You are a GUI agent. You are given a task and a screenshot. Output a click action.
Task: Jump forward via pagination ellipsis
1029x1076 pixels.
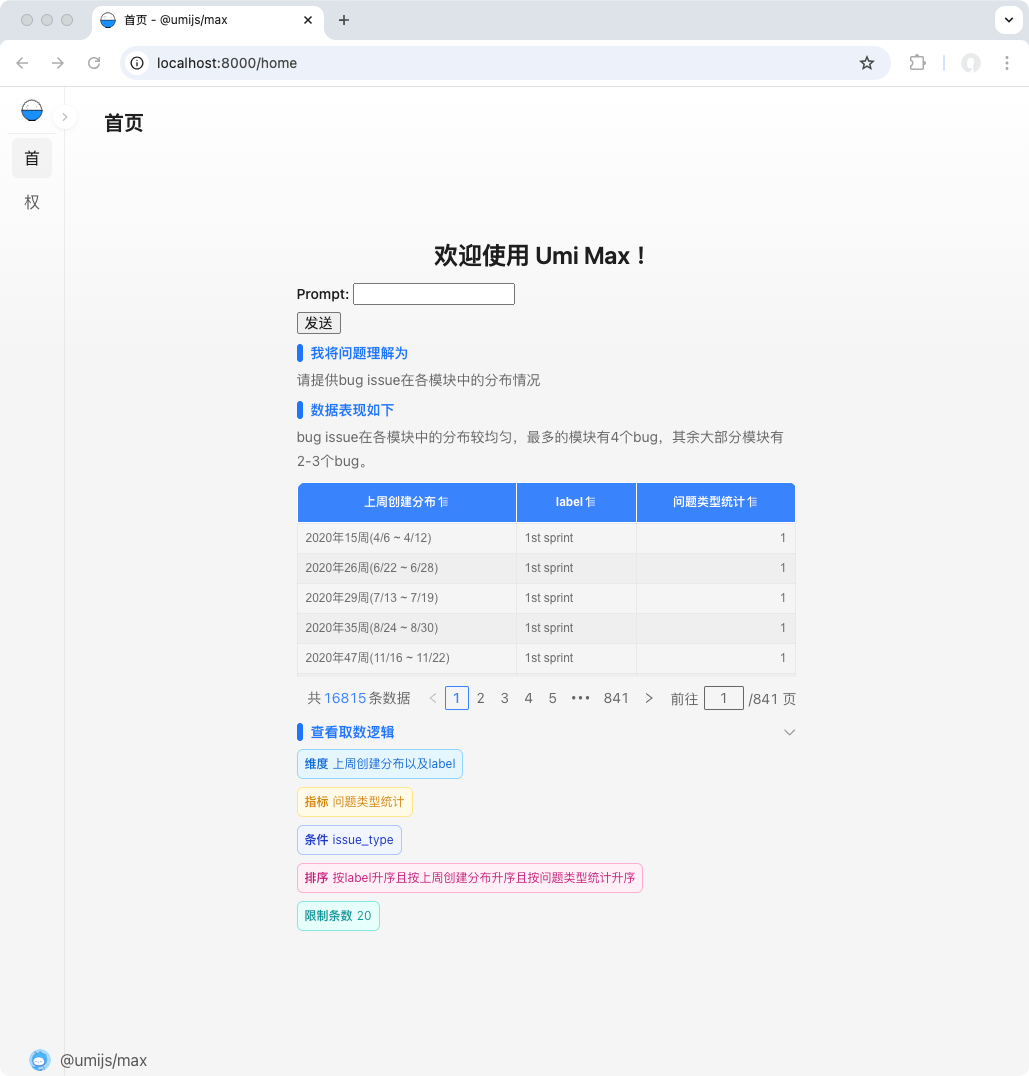580,698
